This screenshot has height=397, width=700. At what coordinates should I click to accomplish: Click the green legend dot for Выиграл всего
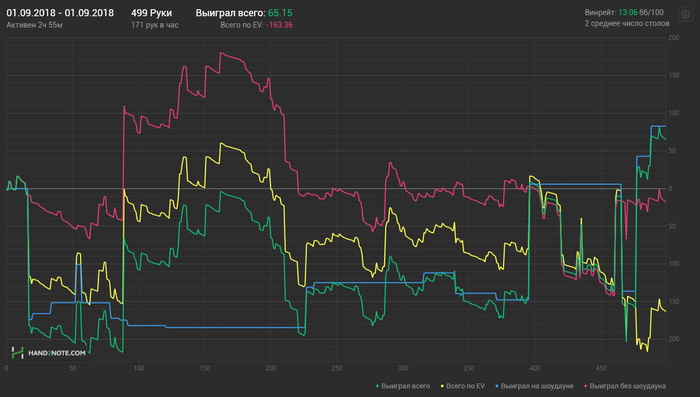tap(378, 386)
